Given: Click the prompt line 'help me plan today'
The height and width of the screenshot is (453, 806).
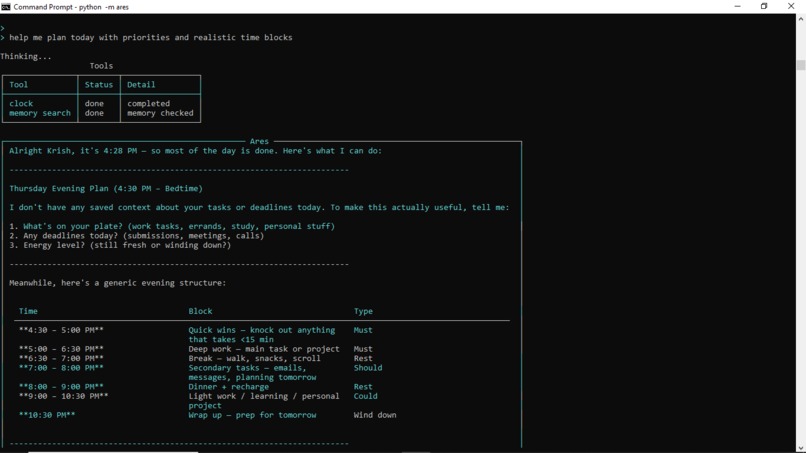Looking at the screenshot, I should click(151, 38).
